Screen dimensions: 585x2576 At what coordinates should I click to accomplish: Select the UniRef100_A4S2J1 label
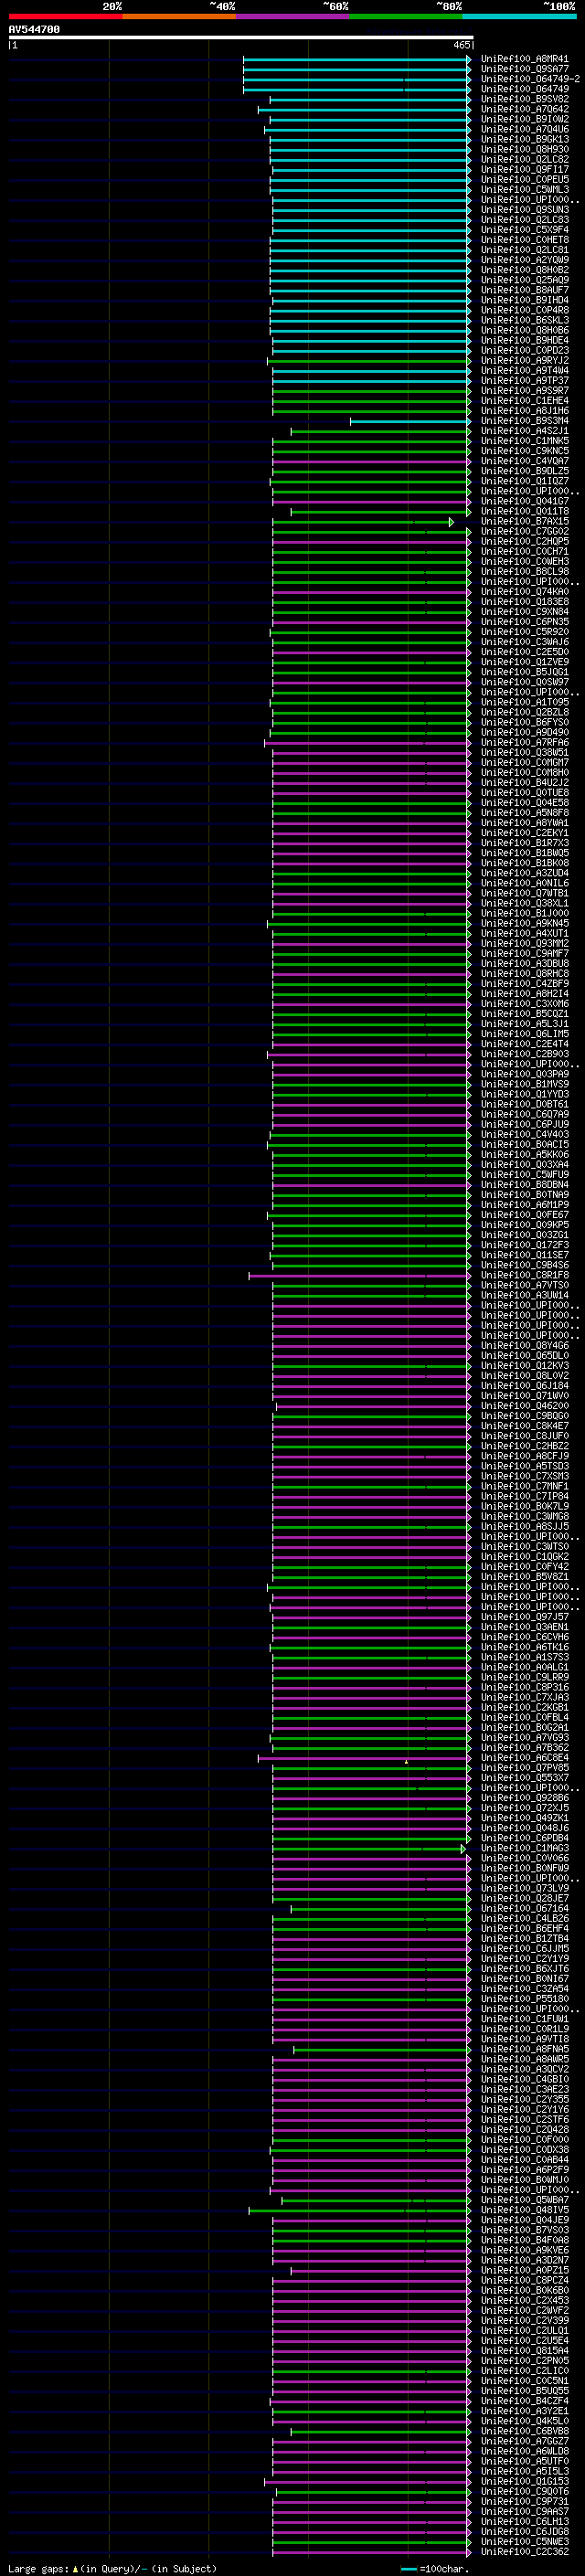click(524, 431)
